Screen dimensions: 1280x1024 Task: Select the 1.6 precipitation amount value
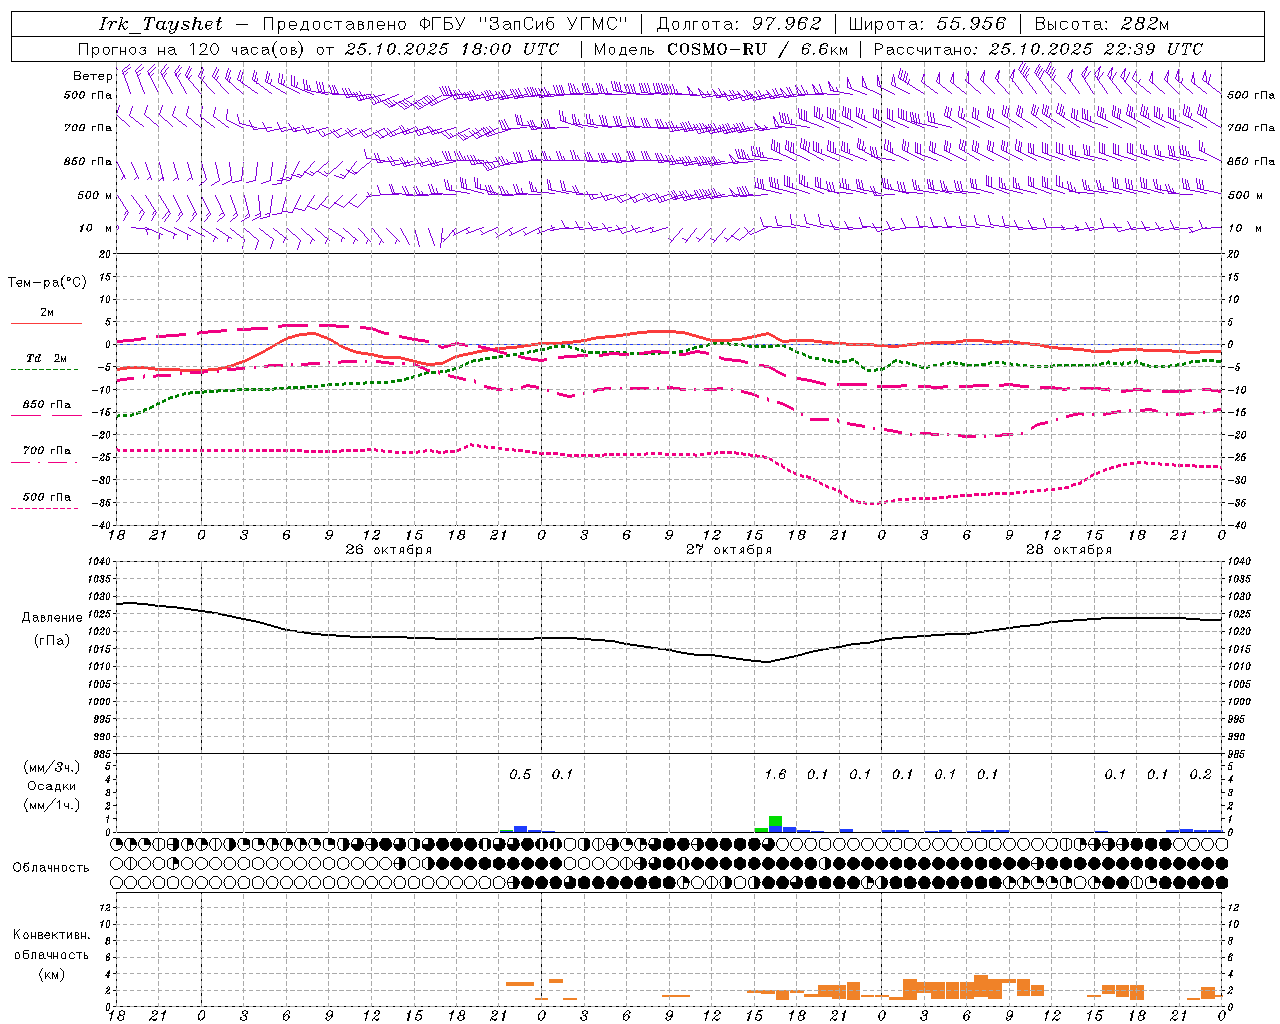[775, 774]
